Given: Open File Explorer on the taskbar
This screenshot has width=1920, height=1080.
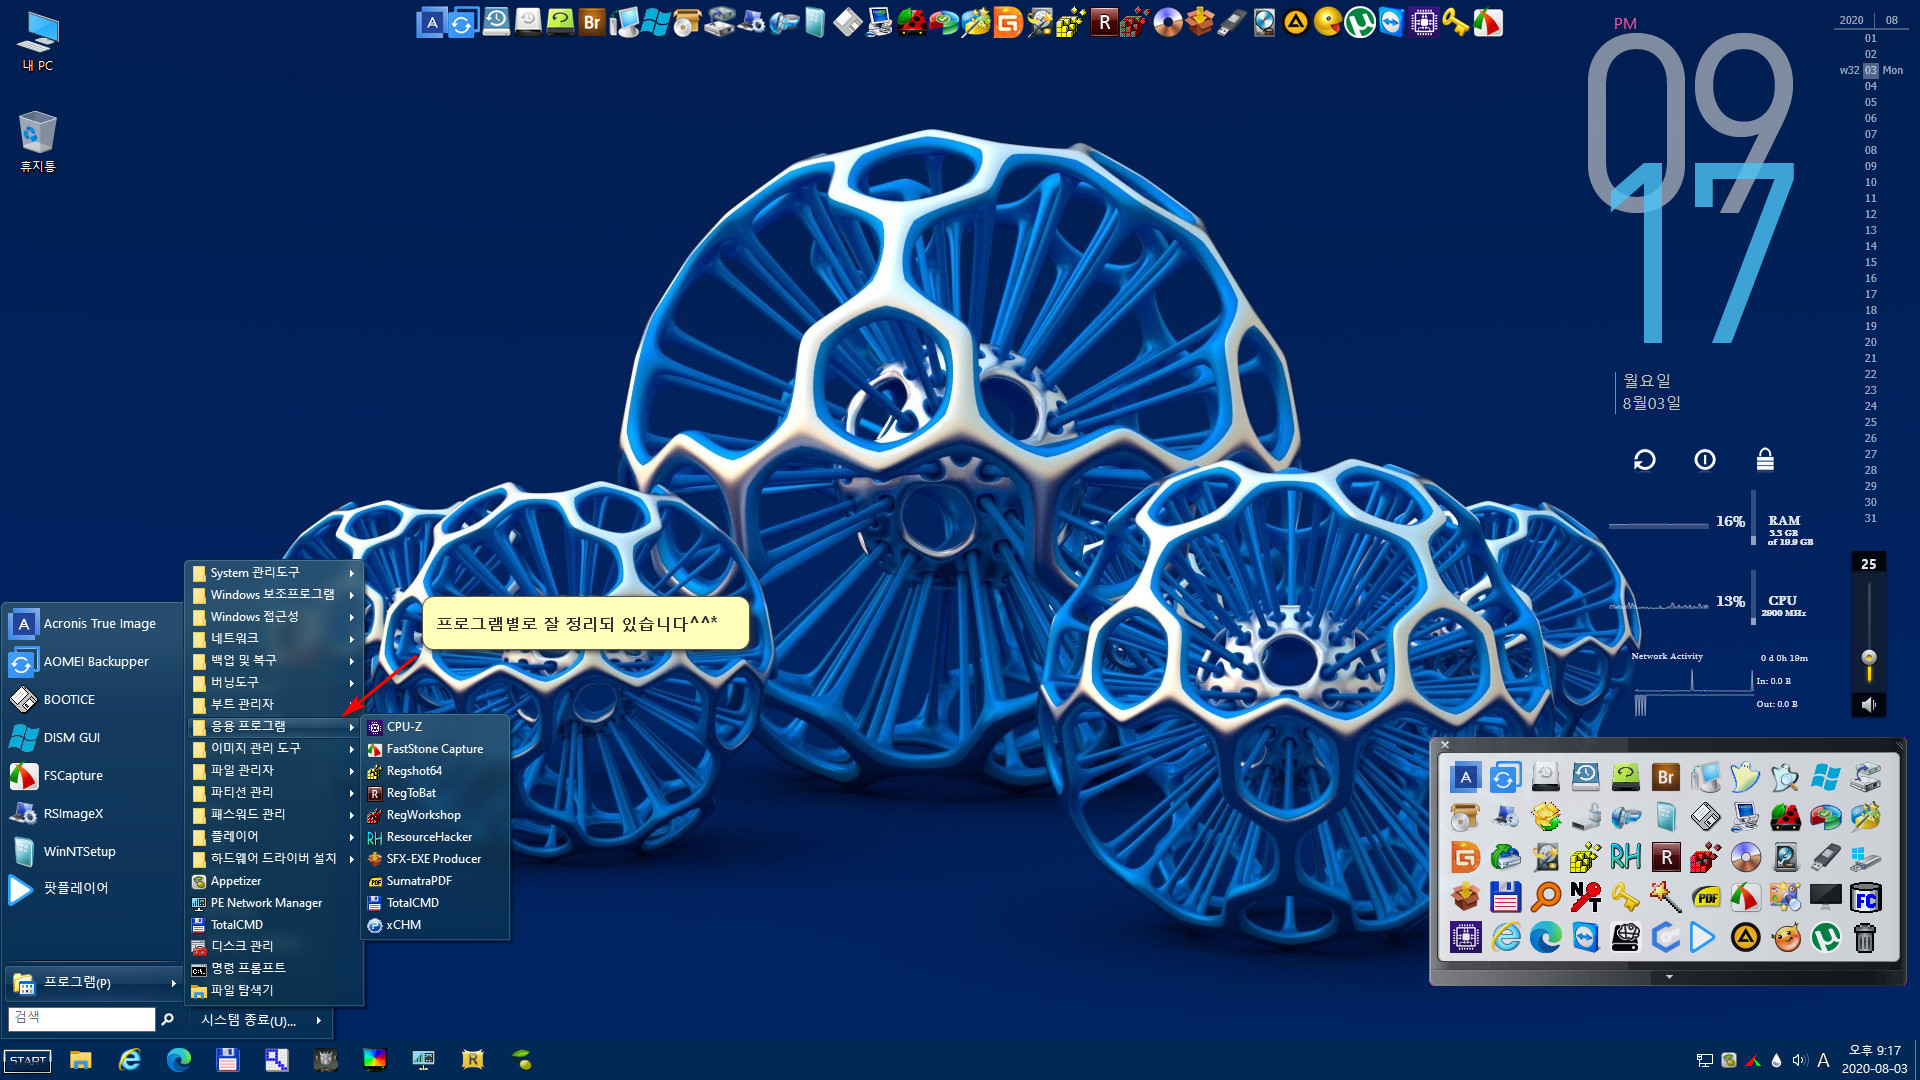Looking at the screenshot, I should tap(81, 1060).
